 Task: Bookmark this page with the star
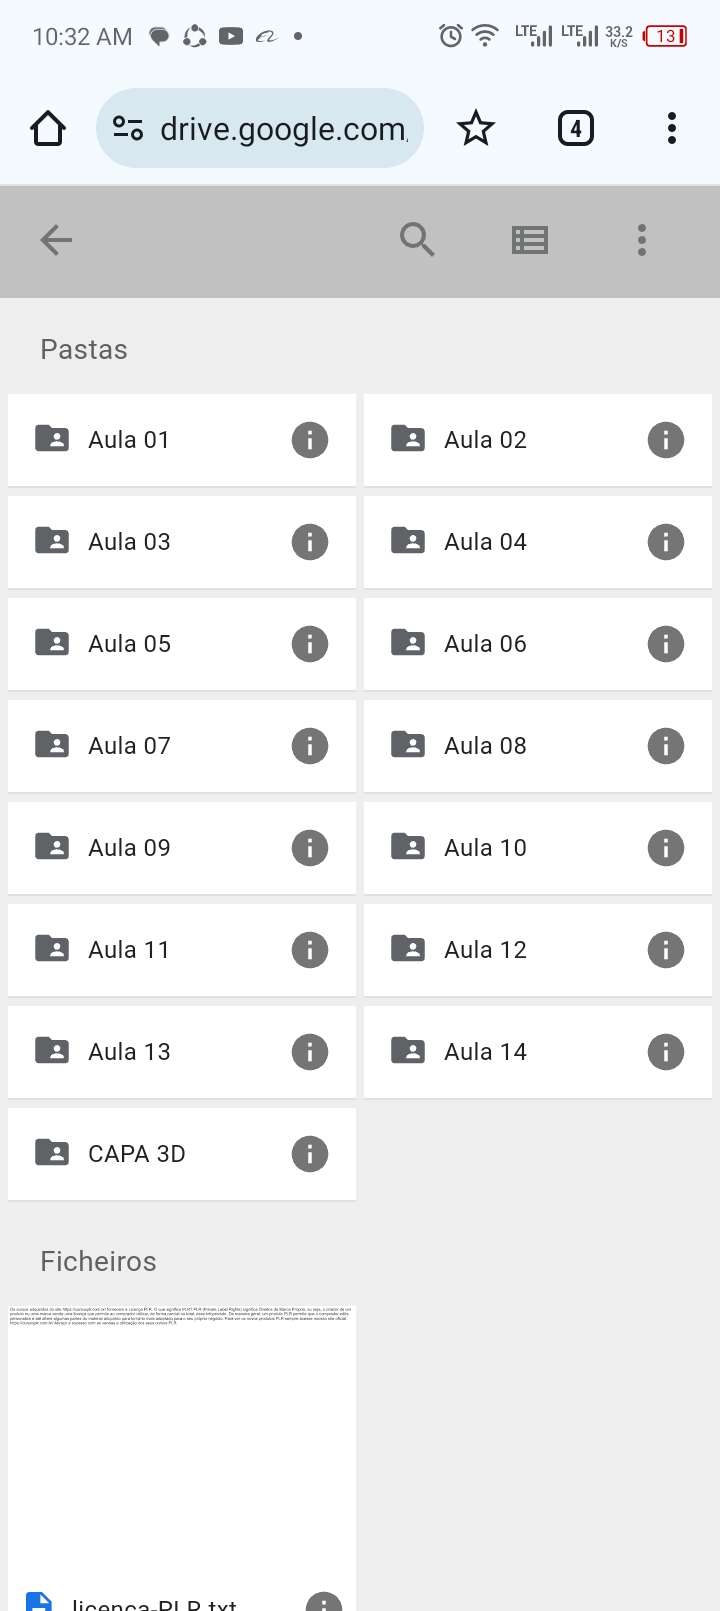(476, 128)
